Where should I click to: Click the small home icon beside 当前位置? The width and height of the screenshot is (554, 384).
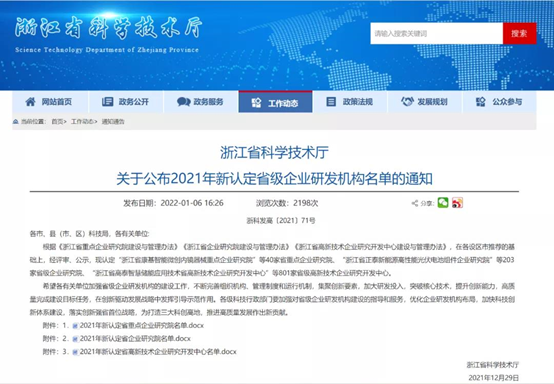[x=16, y=122]
